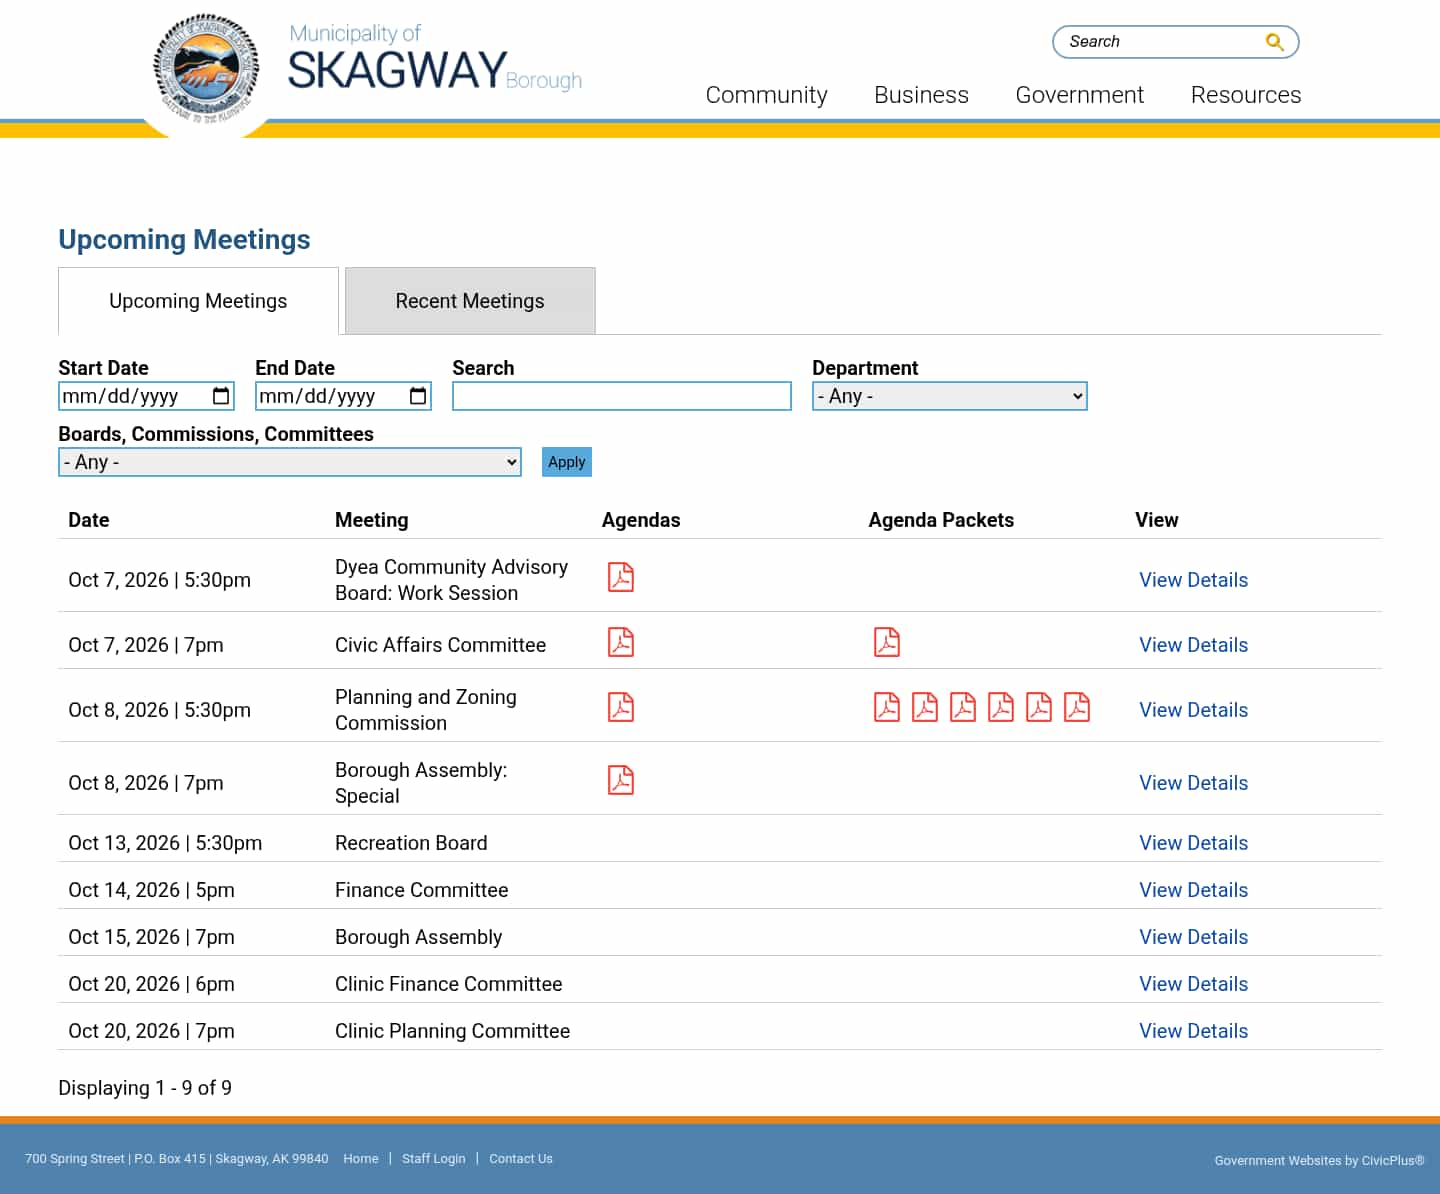Open Civic Affairs Committee agenda packet PDF

click(x=887, y=642)
